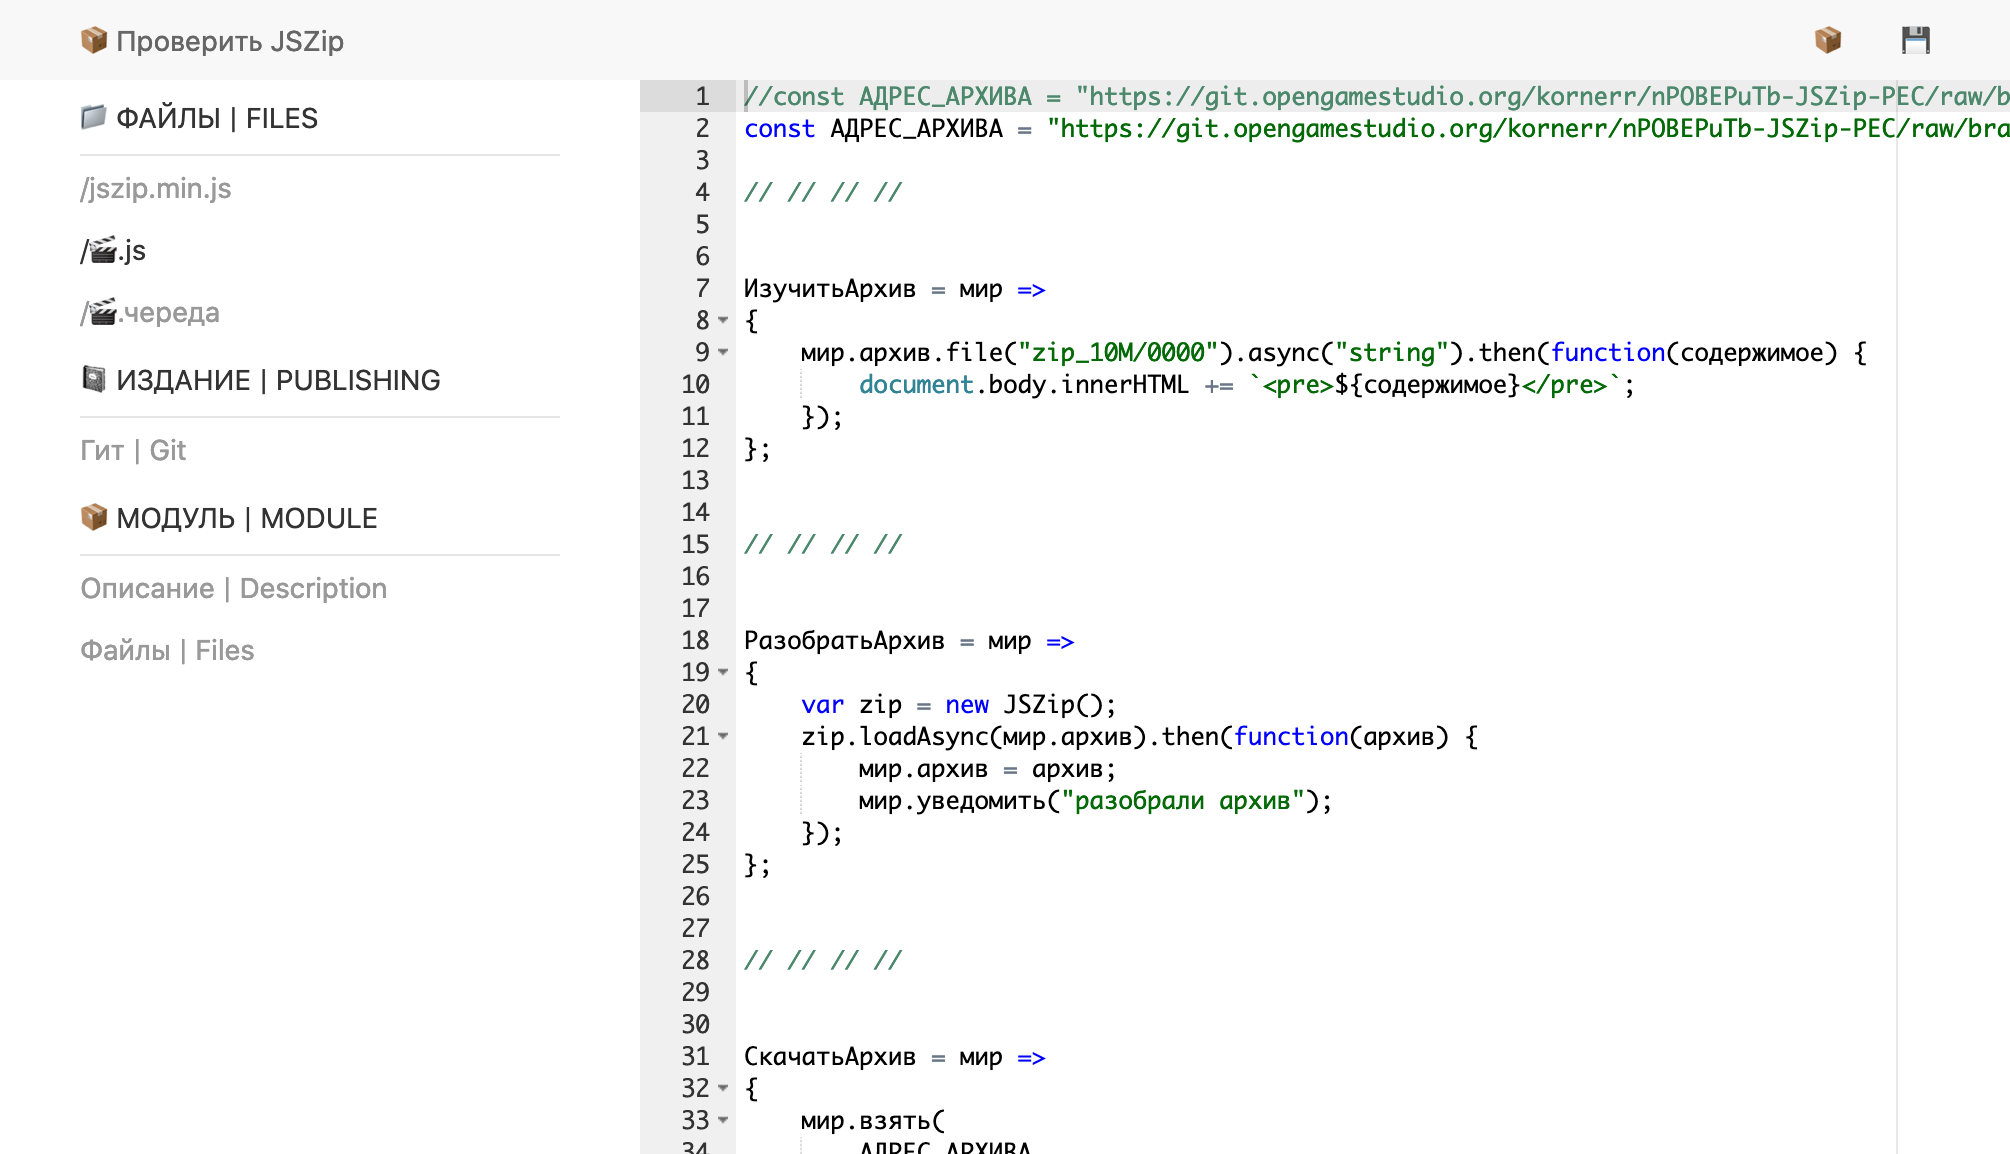Open the clapperboard .js file
The image size is (2010, 1154).
click(x=113, y=250)
